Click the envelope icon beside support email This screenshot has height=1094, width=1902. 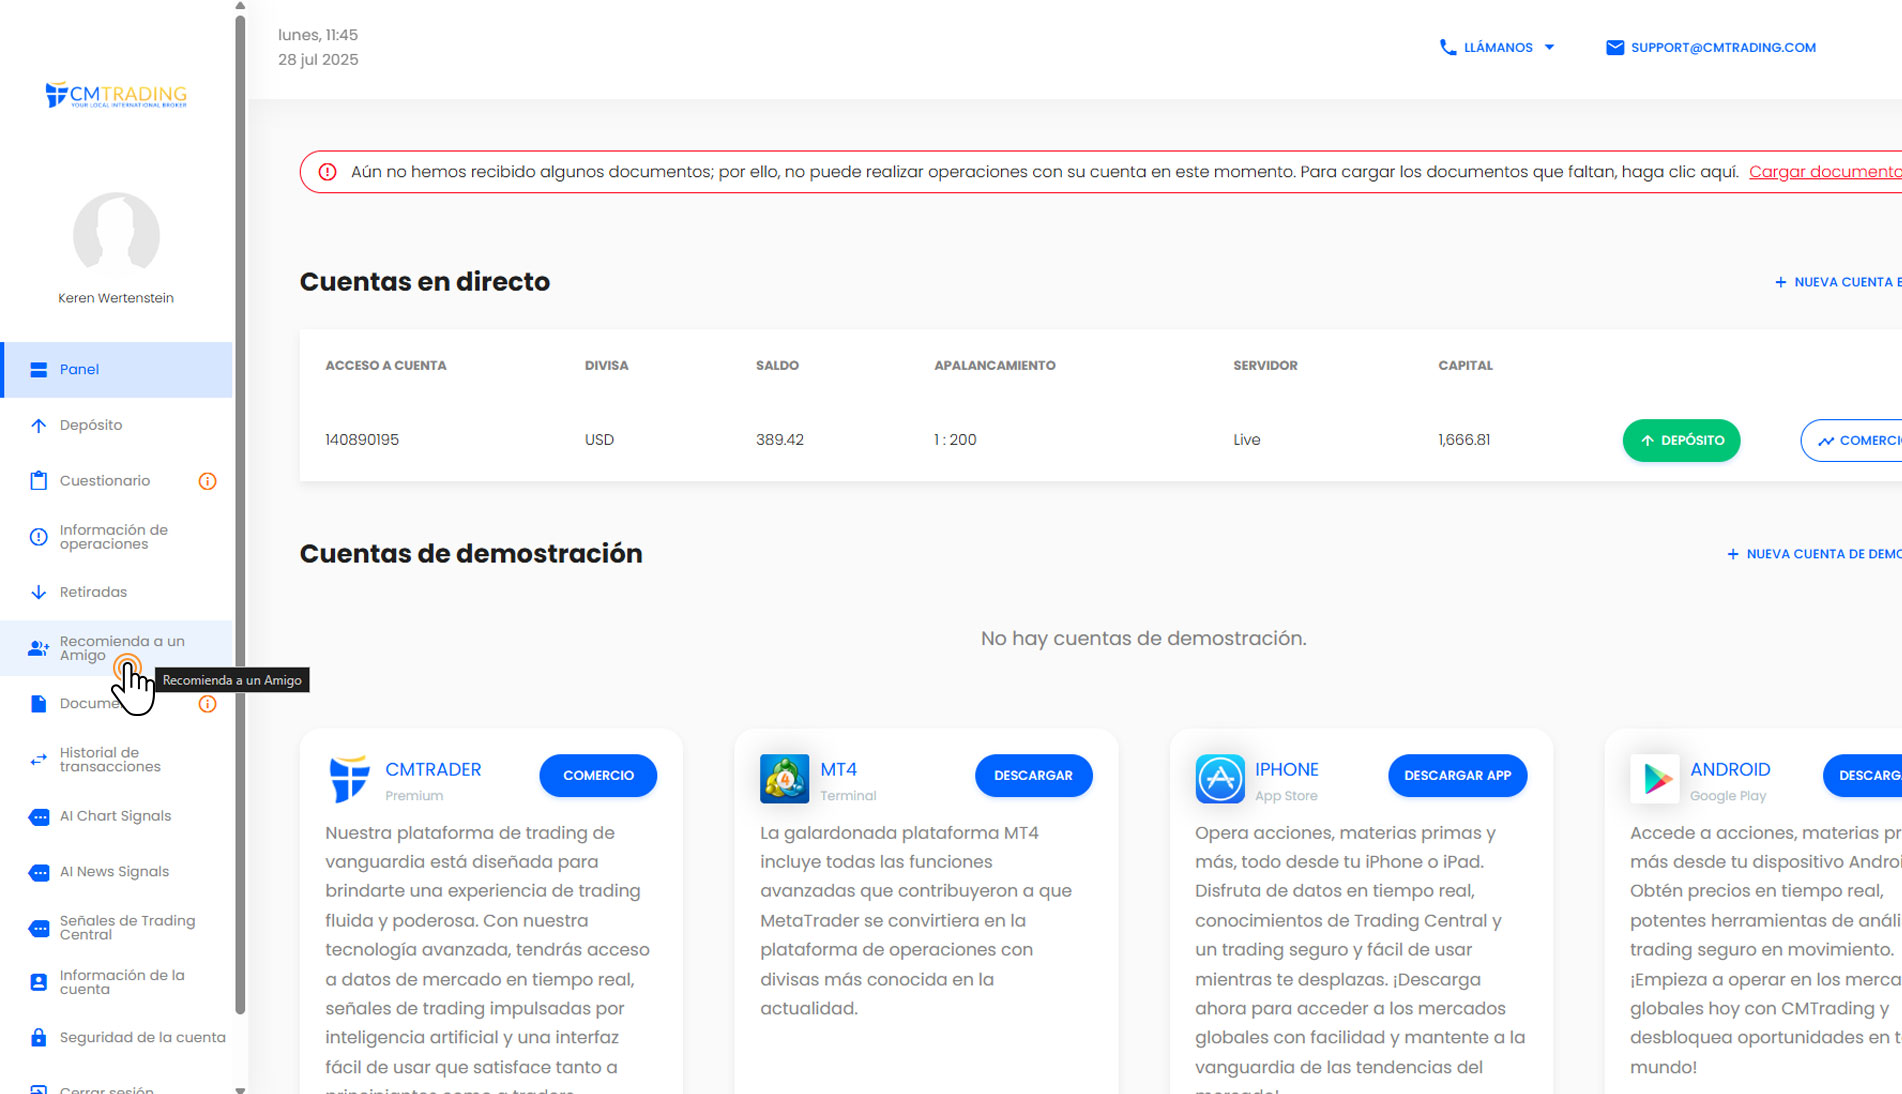point(1614,47)
